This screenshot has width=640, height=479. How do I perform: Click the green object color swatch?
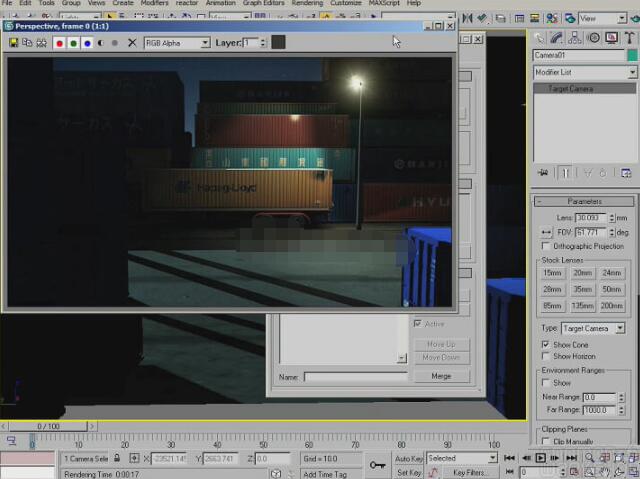(x=632, y=55)
